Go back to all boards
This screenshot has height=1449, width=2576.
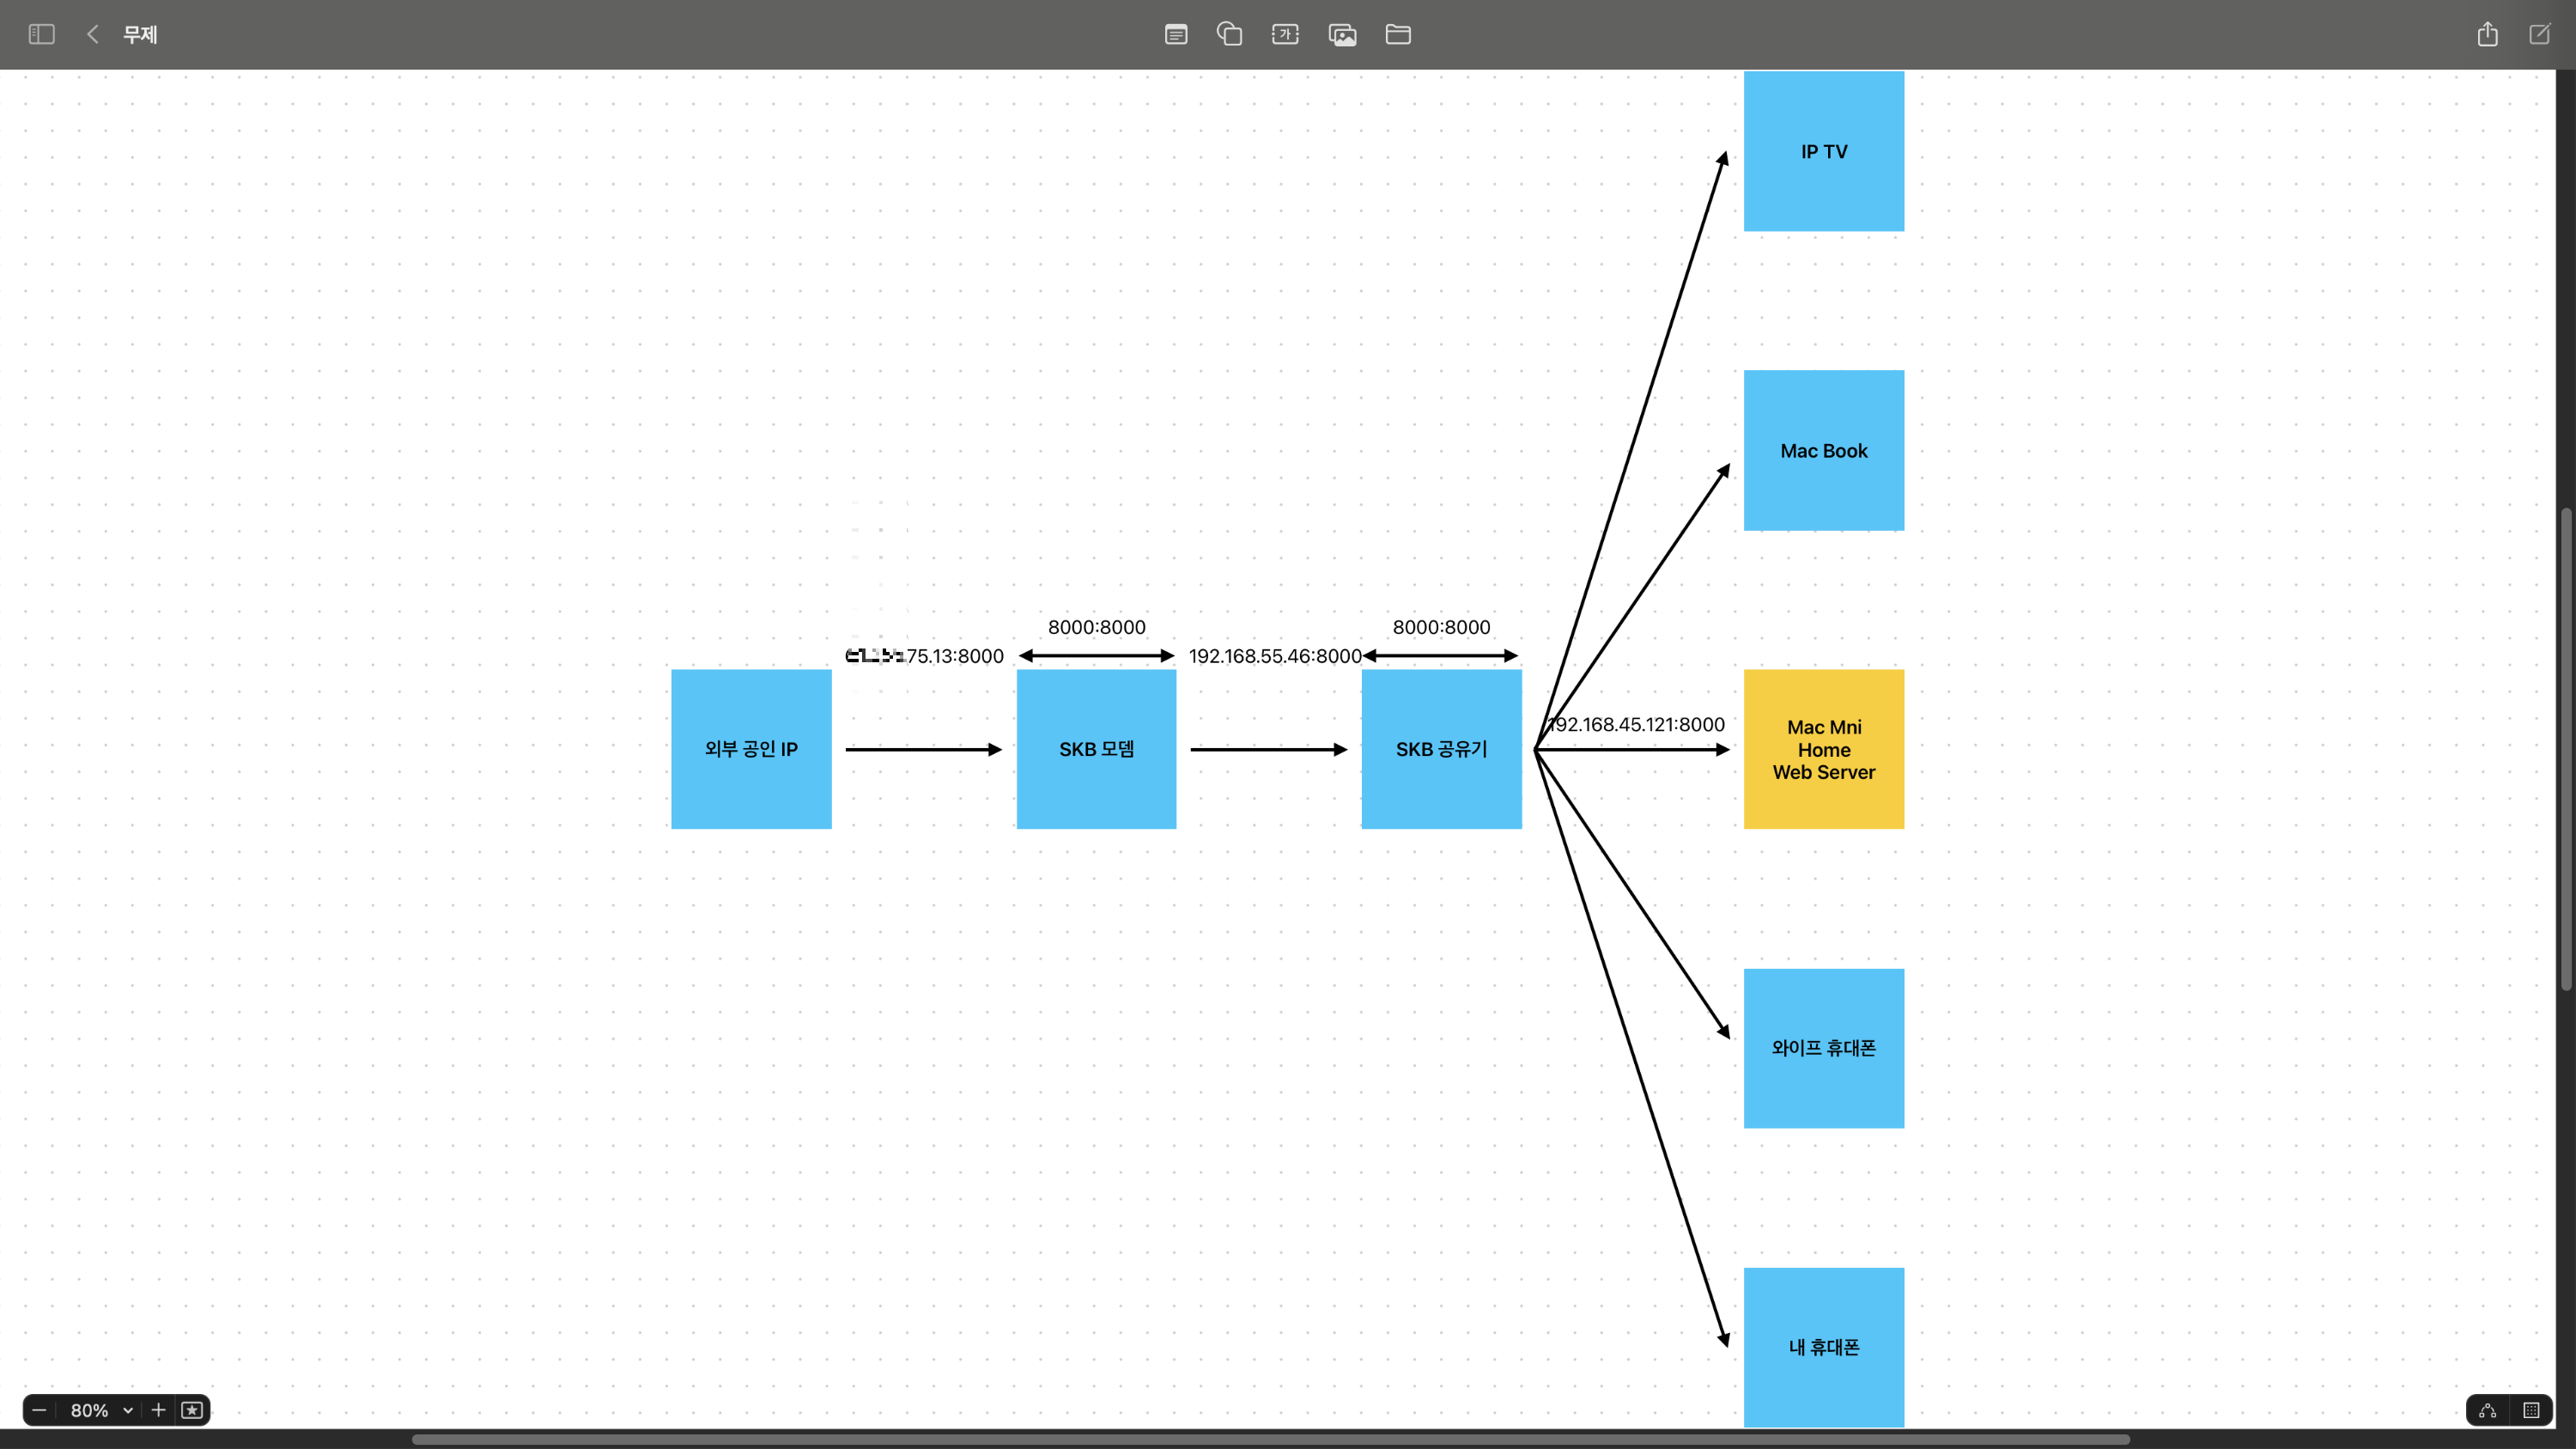click(x=92, y=34)
